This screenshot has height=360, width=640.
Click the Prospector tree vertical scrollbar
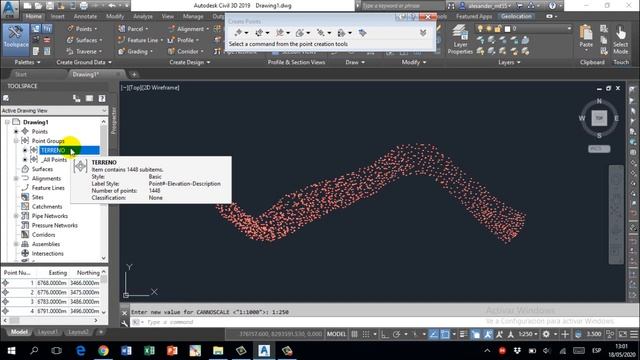click(104, 190)
